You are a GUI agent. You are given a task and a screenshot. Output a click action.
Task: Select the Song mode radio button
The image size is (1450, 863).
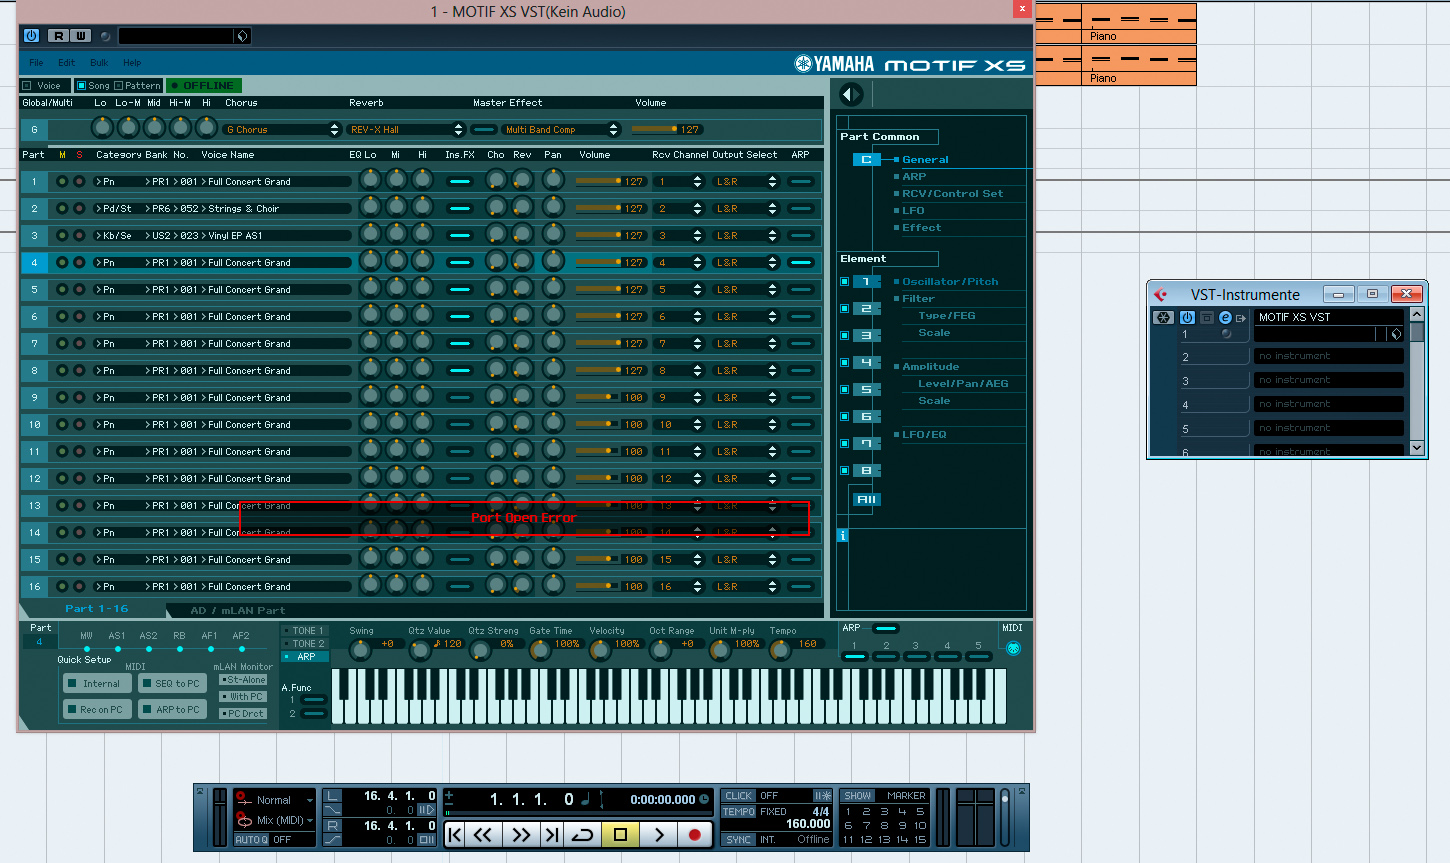(x=81, y=86)
